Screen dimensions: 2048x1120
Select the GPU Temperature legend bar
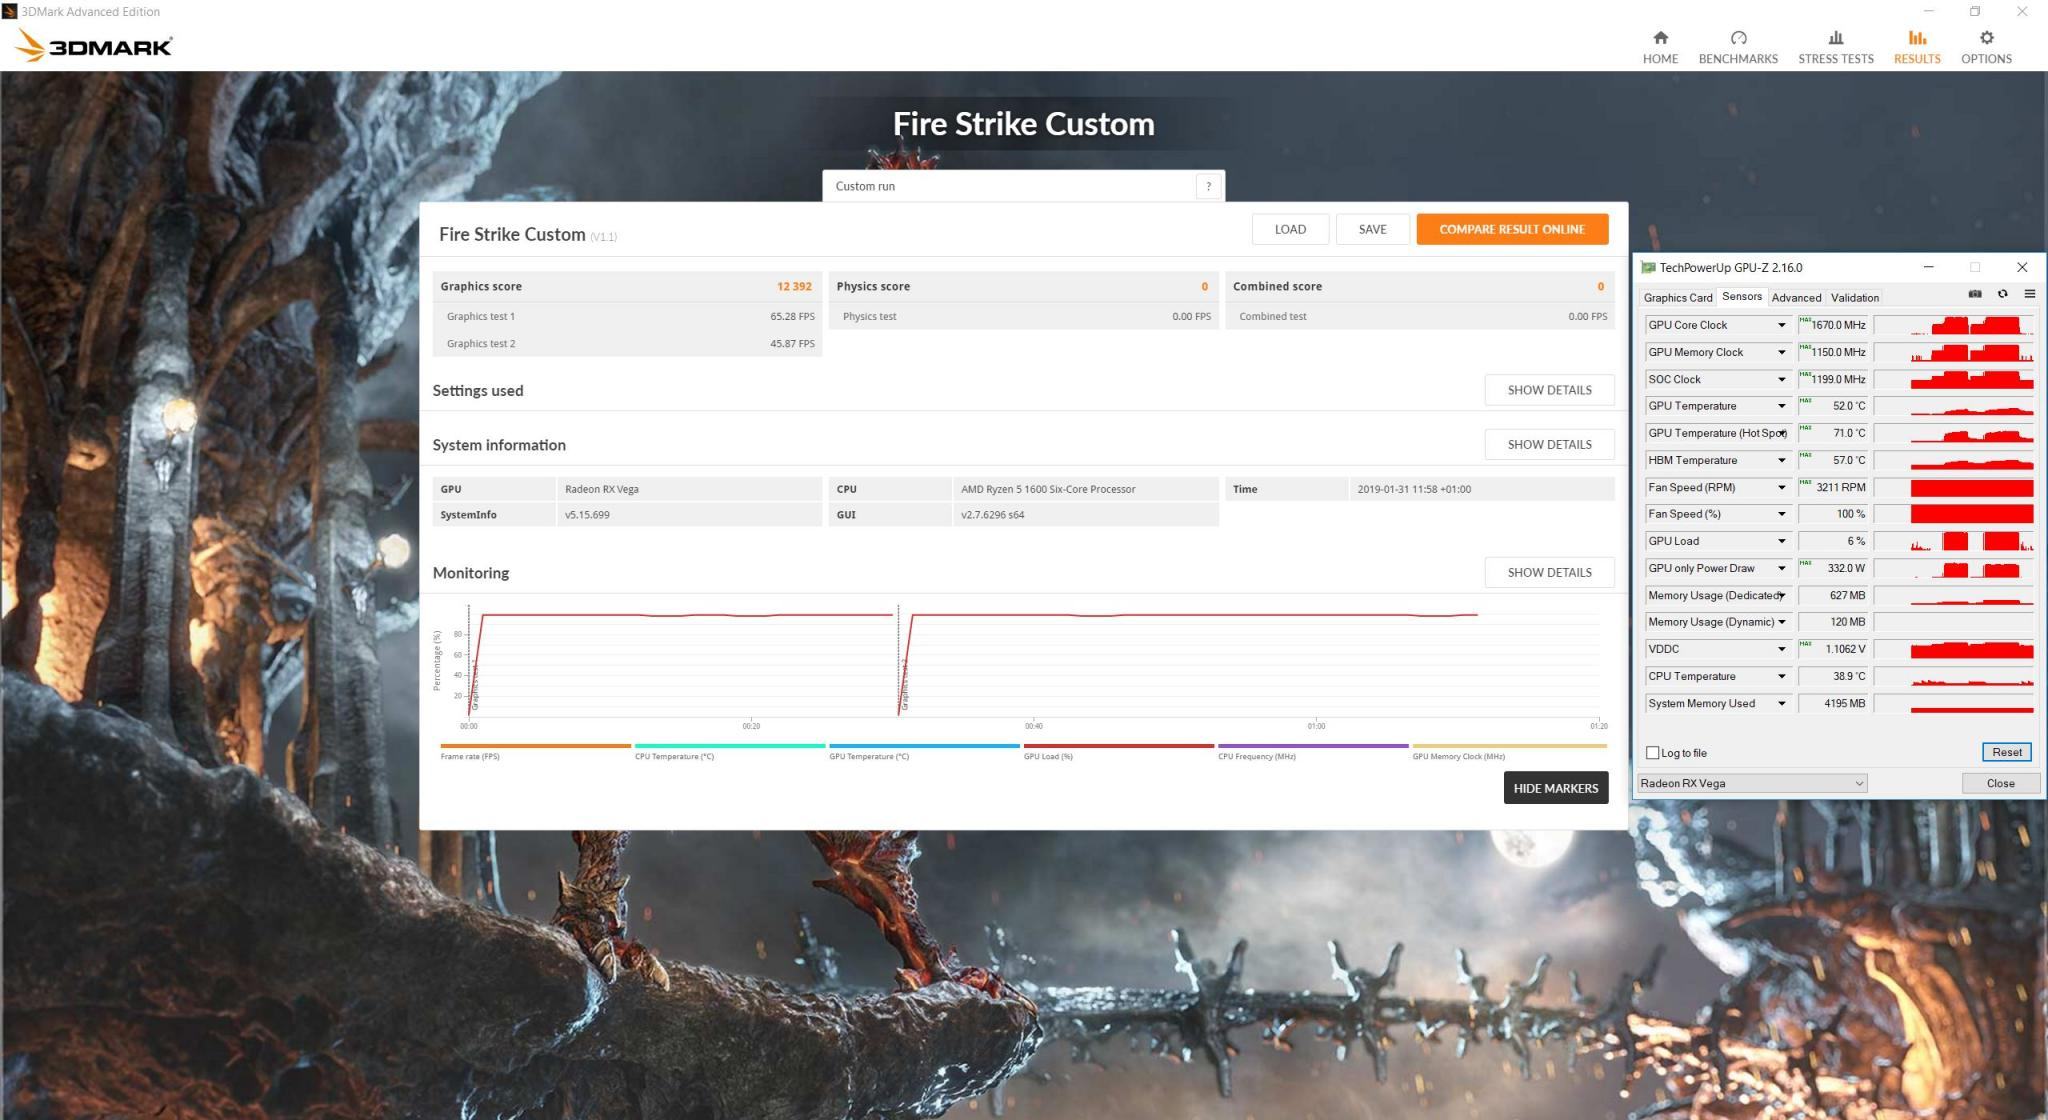924,746
